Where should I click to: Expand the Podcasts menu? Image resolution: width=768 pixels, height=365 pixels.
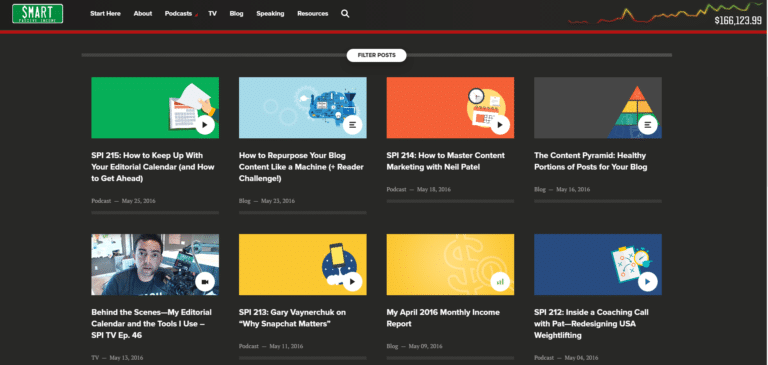click(x=179, y=14)
